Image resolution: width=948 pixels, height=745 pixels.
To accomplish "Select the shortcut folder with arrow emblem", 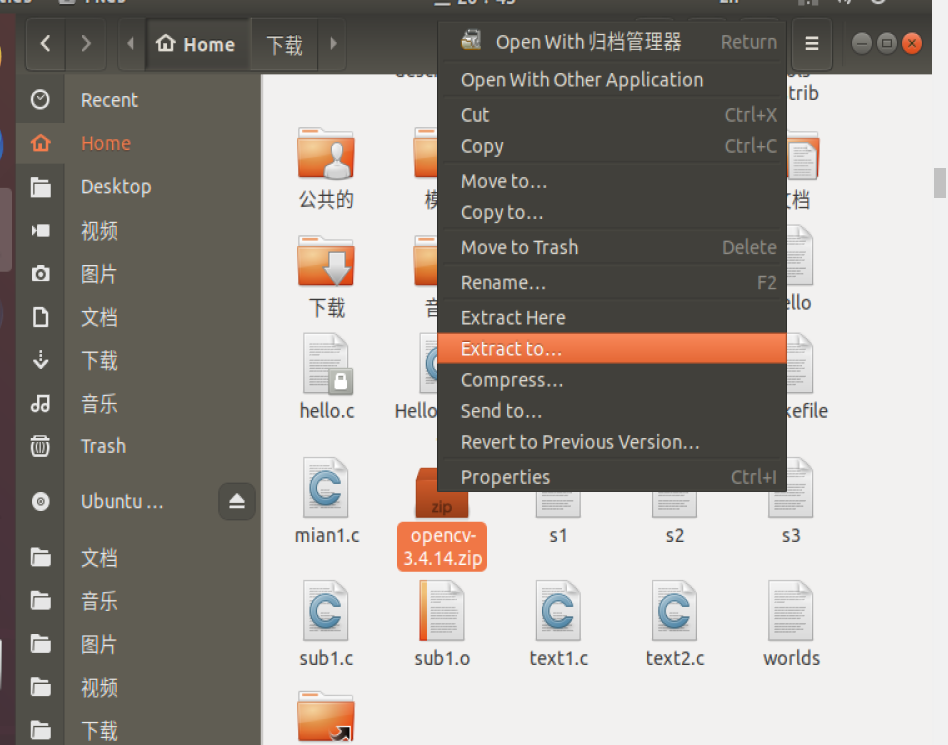I will tap(326, 717).
